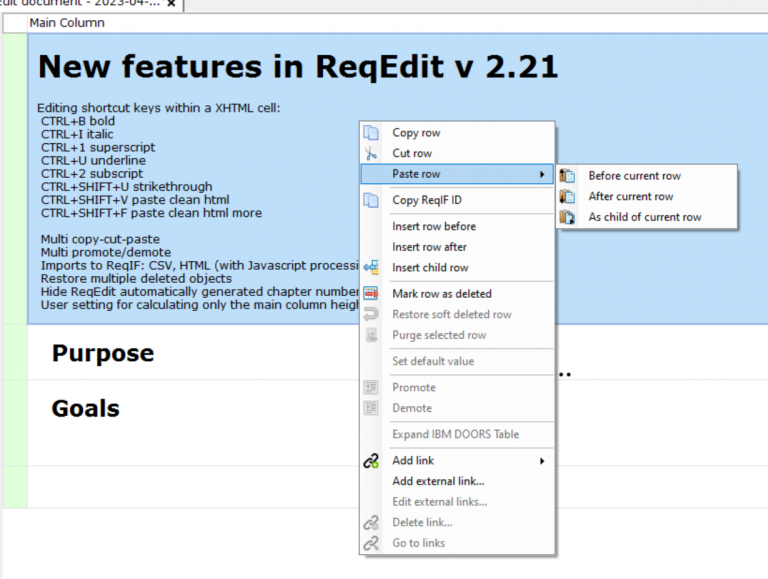
Task: Select Mark row as deleted
Action: 457,293
